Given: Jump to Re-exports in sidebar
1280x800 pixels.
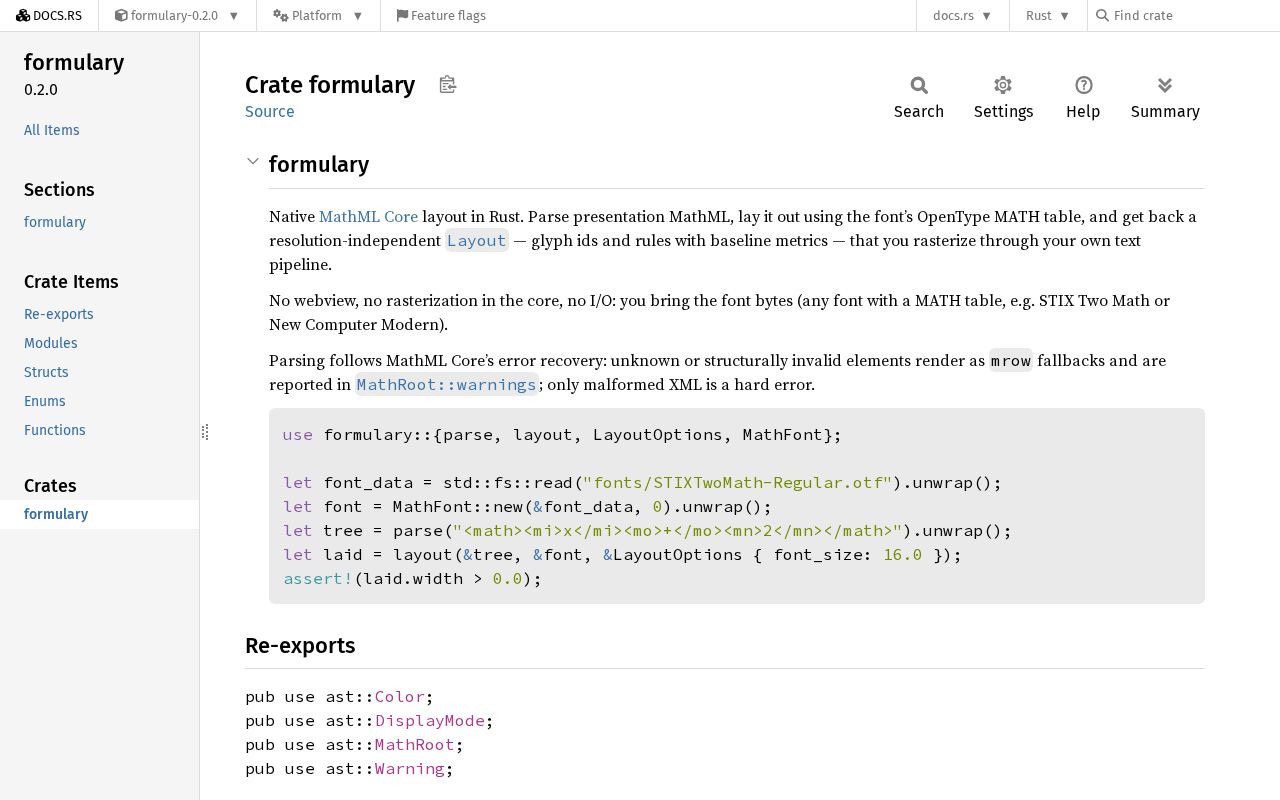Looking at the screenshot, I should (59, 314).
